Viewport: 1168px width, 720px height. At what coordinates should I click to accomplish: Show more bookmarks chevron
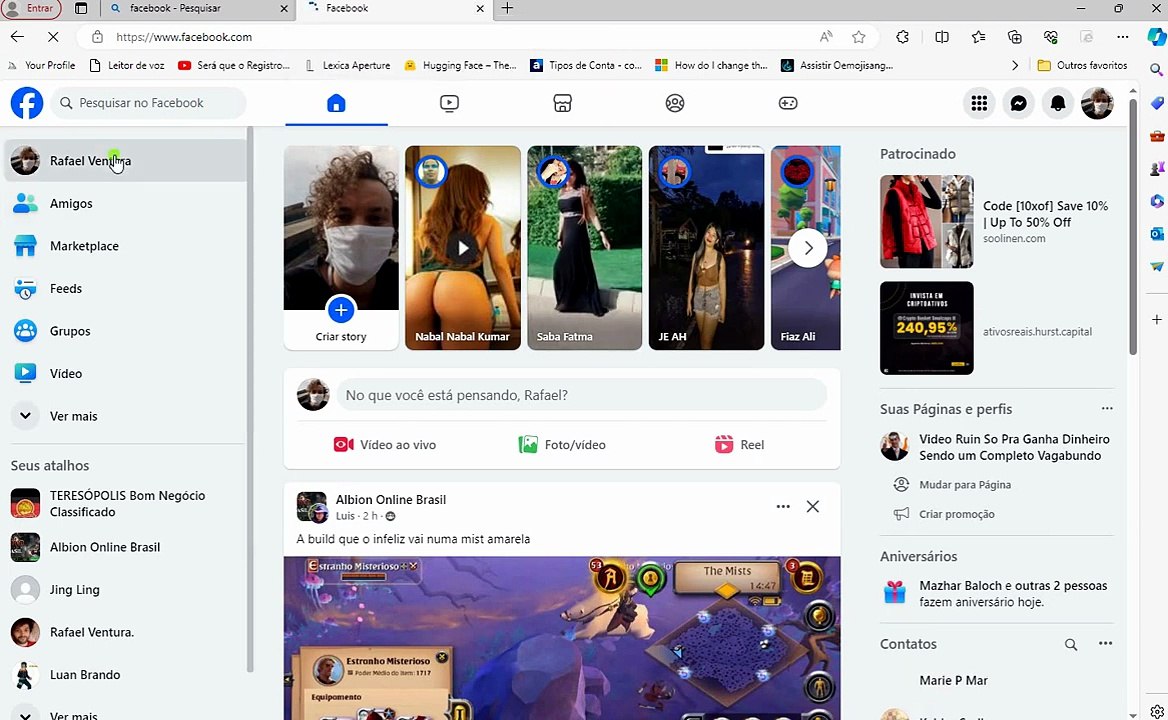(x=1015, y=66)
